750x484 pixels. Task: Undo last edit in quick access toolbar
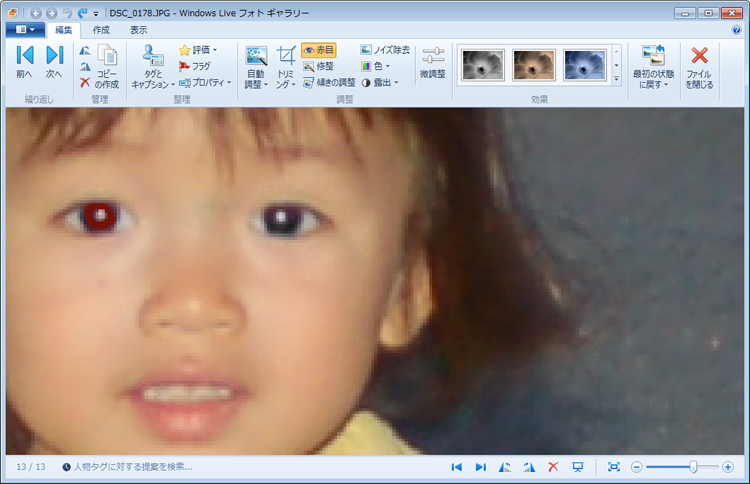pos(67,13)
